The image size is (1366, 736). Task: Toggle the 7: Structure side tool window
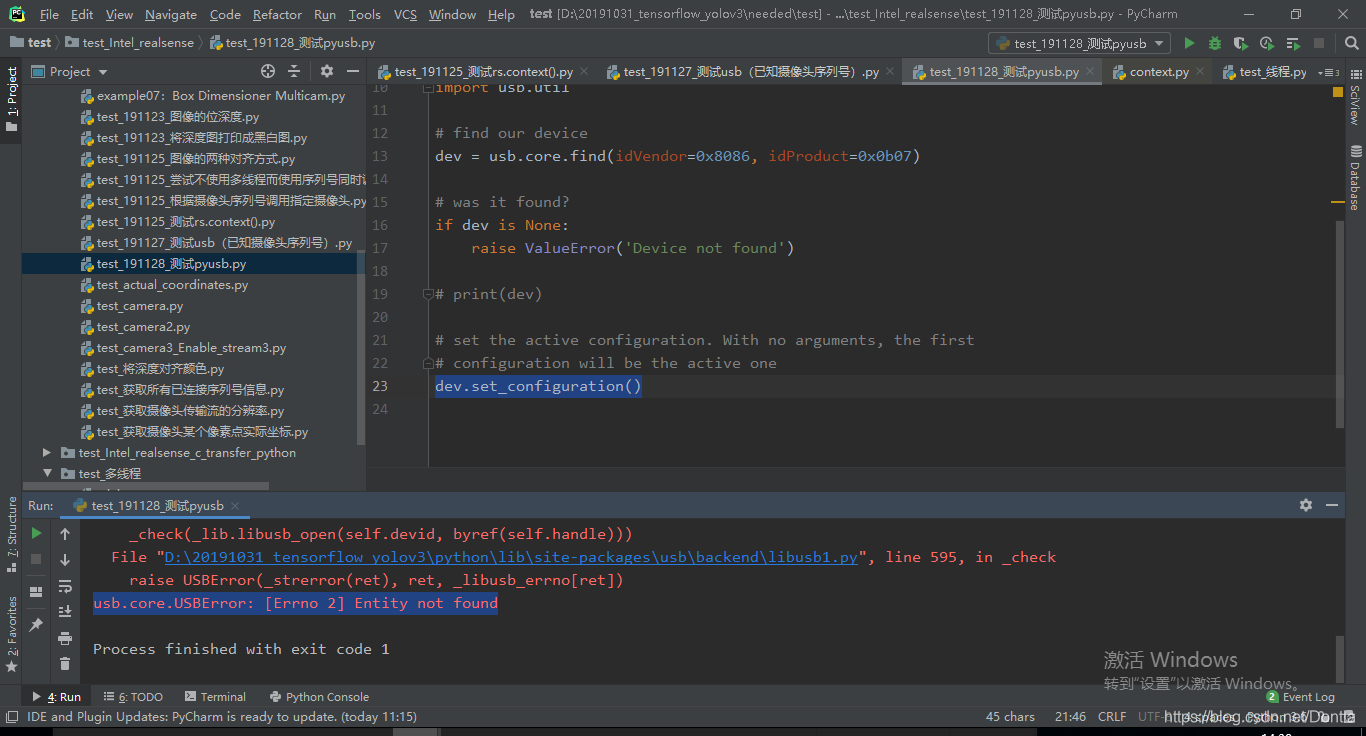tap(12, 534)
